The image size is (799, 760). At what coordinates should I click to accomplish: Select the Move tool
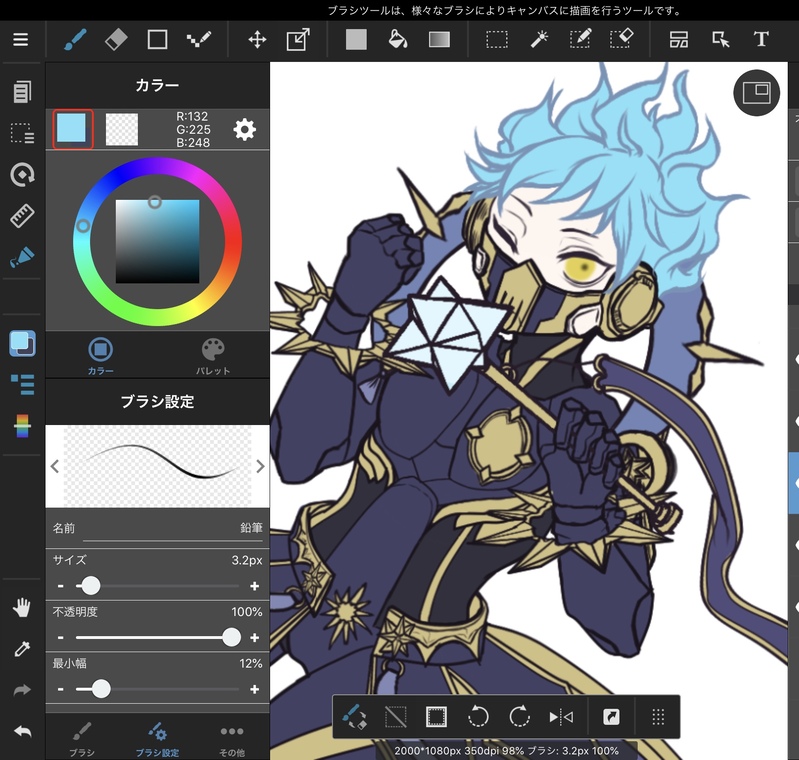tap(257, 39)
